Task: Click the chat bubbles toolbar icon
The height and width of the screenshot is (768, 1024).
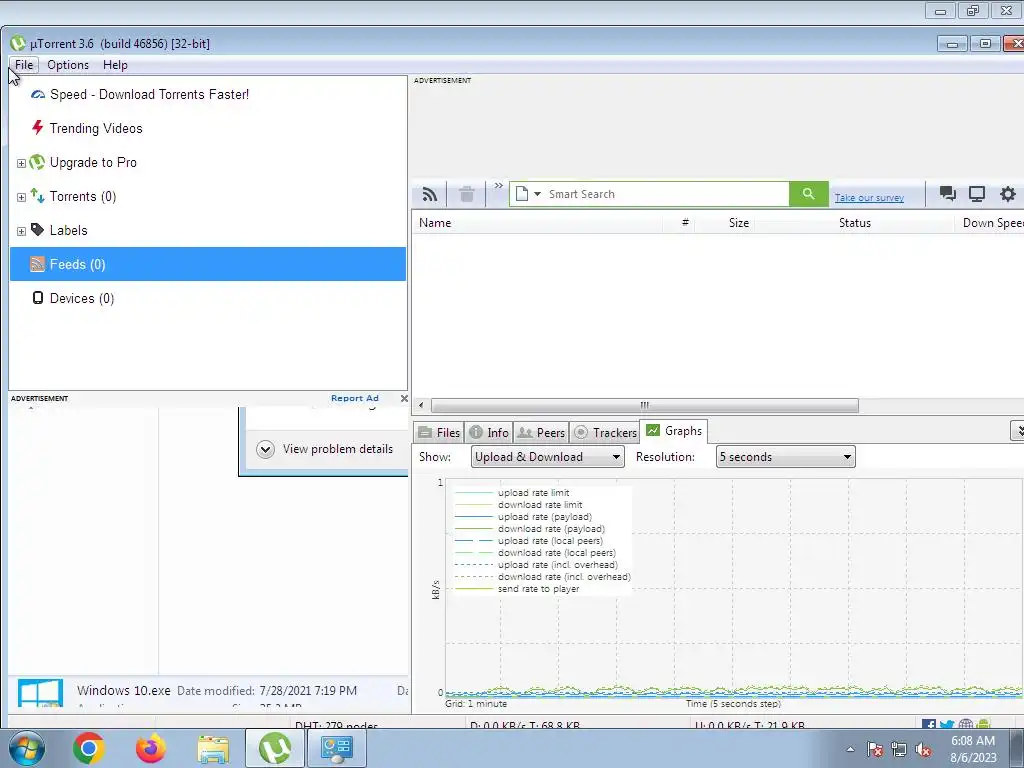Action: 948,193
